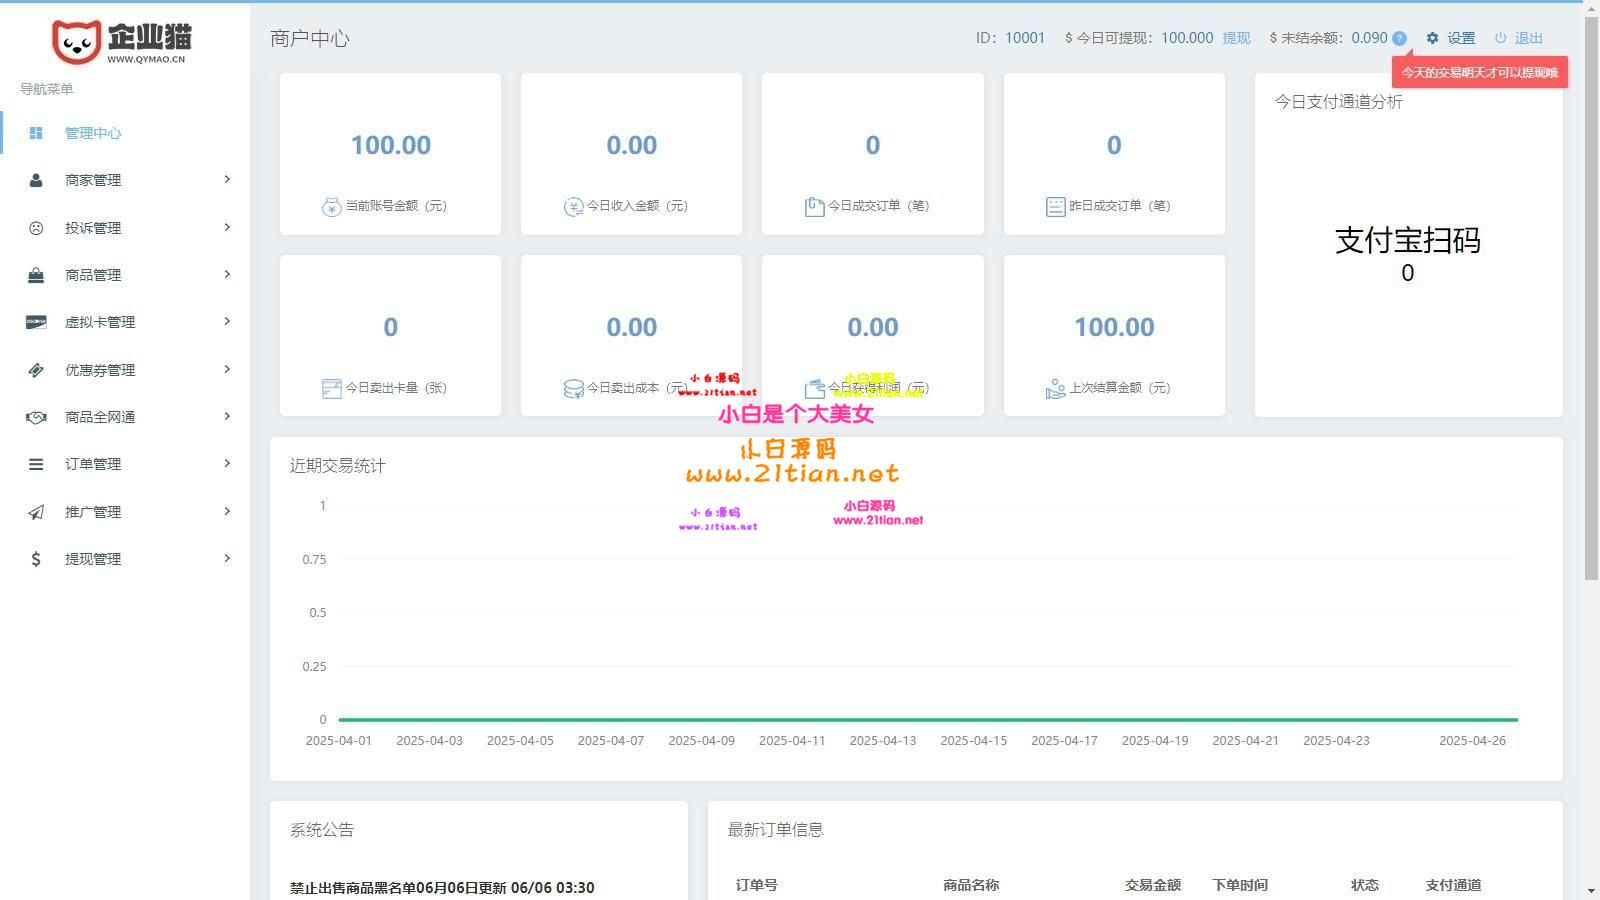Click the 商品全网通 handshake icon

[x=36, y=417]
